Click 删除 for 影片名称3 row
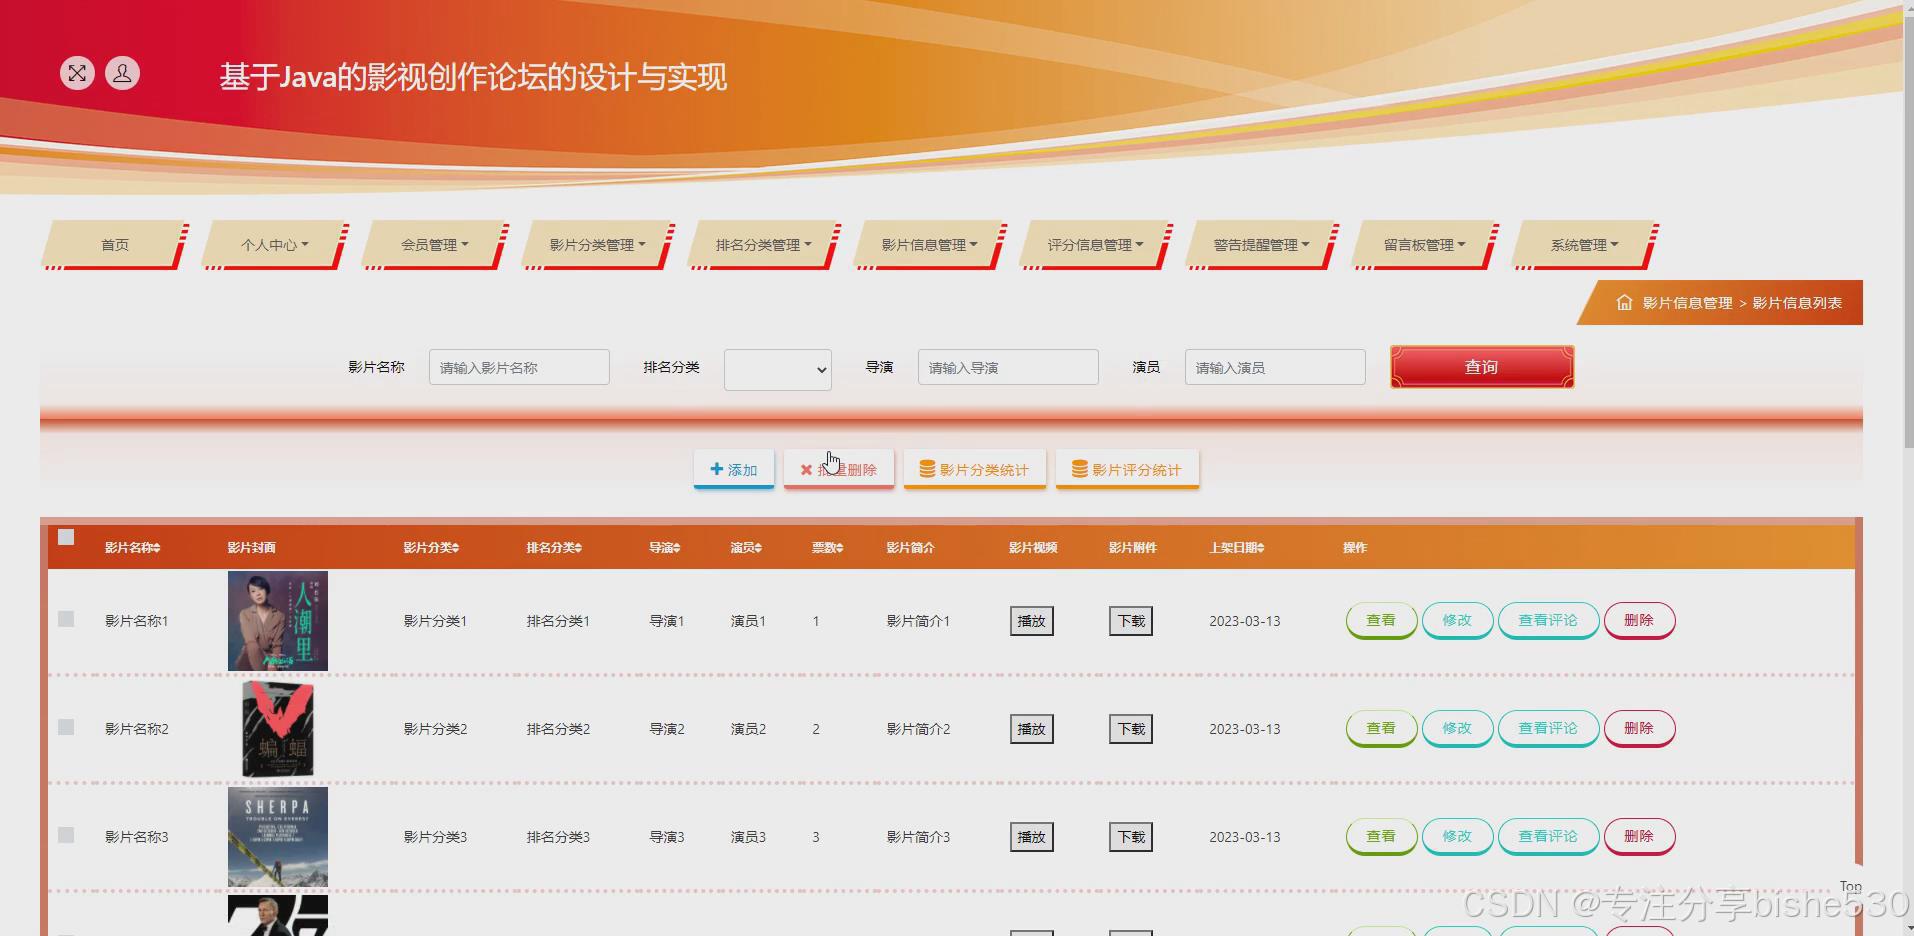 tap(1639, 836)
